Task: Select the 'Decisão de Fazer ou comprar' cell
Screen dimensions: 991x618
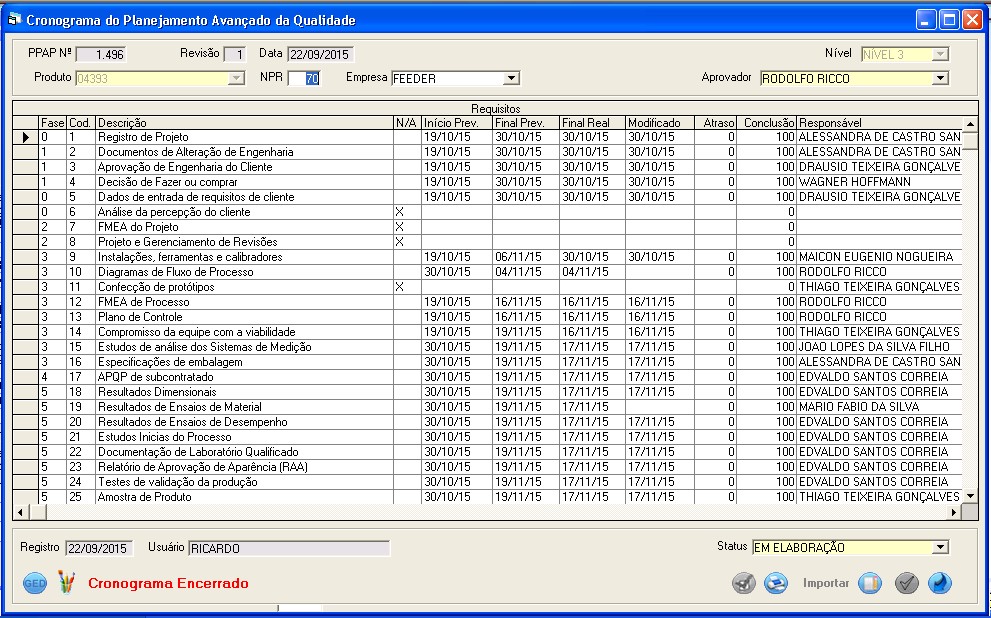Action: tap(244, 182)
